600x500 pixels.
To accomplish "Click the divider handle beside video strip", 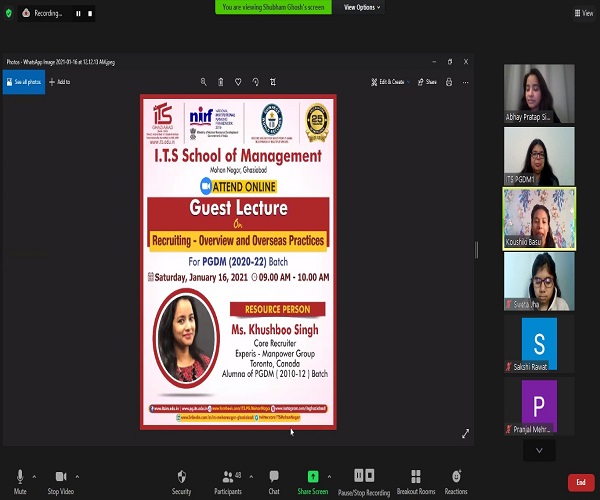I will click(x=476, y=250).
